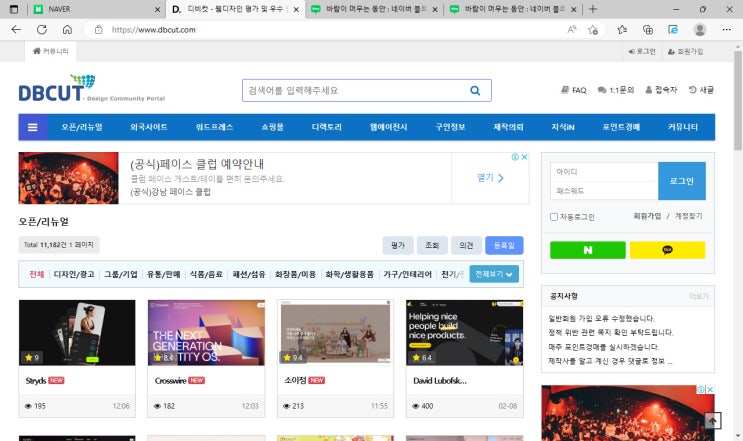This screenshot has width=743, height=441.
Task: Open the Stryds thumbnail
Action: (77, 333)
